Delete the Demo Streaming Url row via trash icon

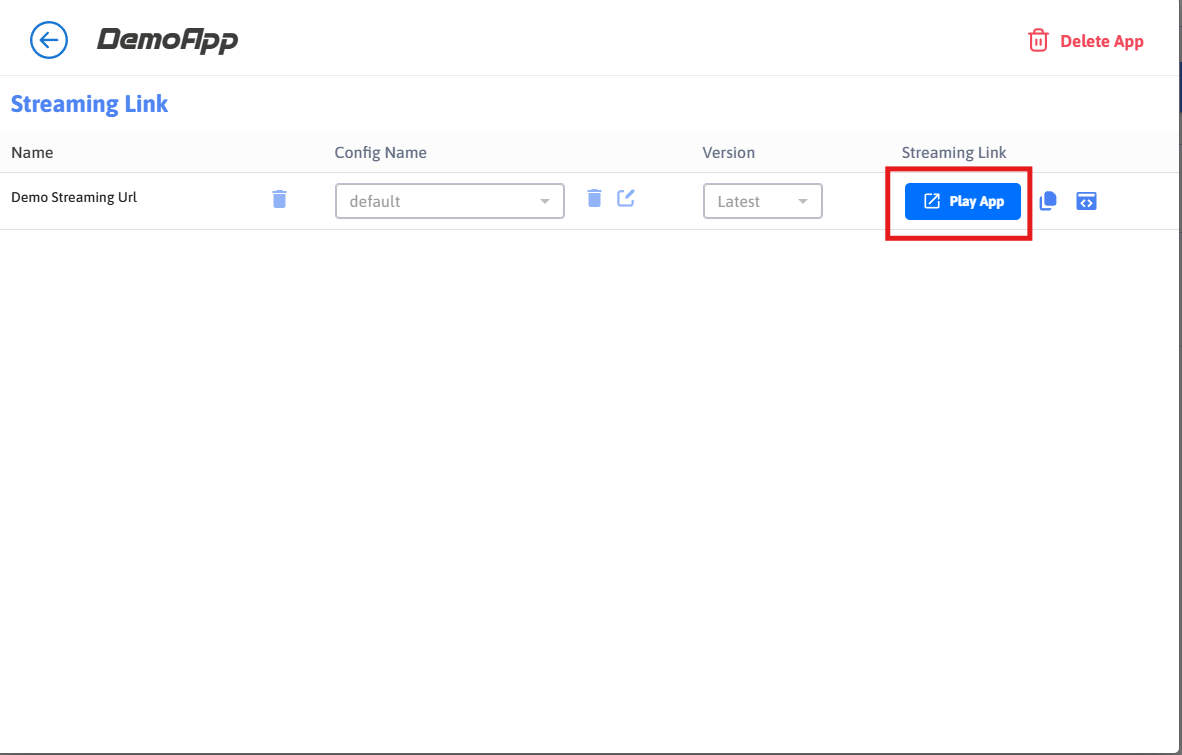(x=280, y=199)
